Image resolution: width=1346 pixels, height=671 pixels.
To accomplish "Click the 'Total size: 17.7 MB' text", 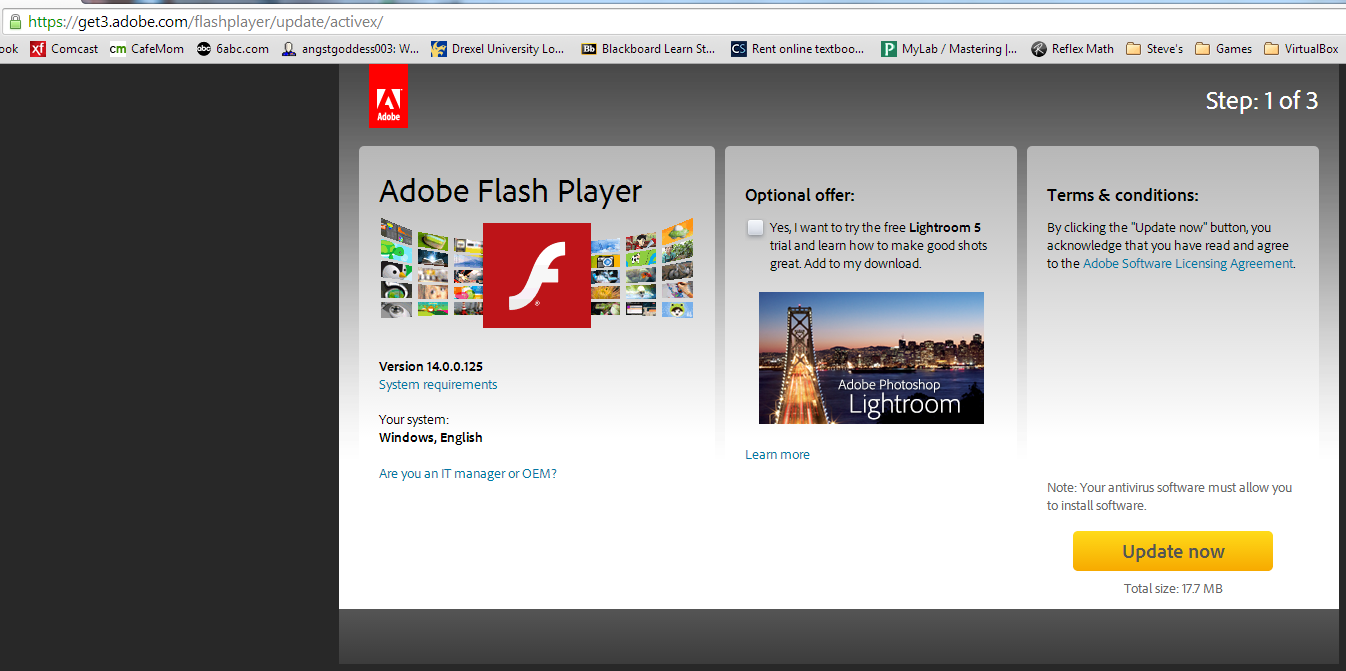I will pos(1173,589).
